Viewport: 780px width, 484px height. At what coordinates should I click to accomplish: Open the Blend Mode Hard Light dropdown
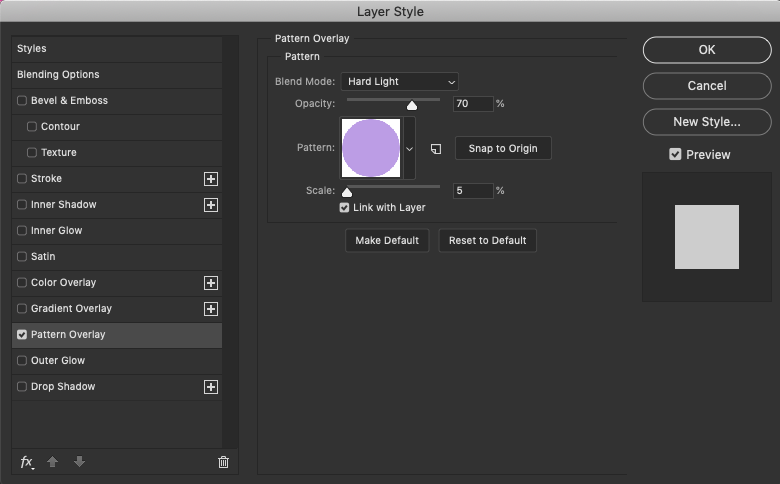(399, 82)
